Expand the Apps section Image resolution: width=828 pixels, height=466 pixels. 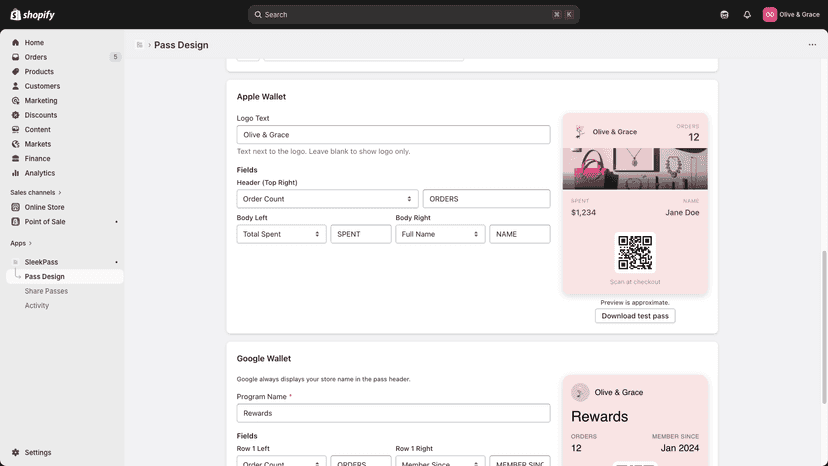[21, 243]
